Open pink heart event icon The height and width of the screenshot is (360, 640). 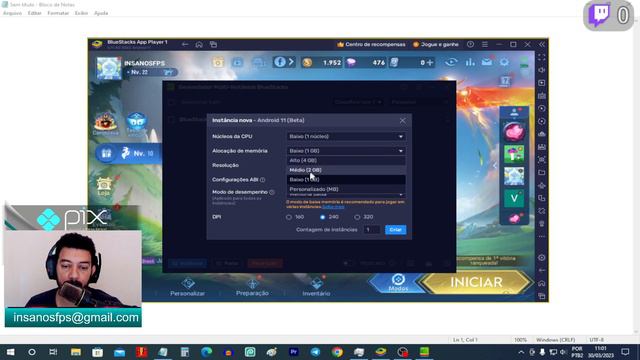(x=514, y=132)
